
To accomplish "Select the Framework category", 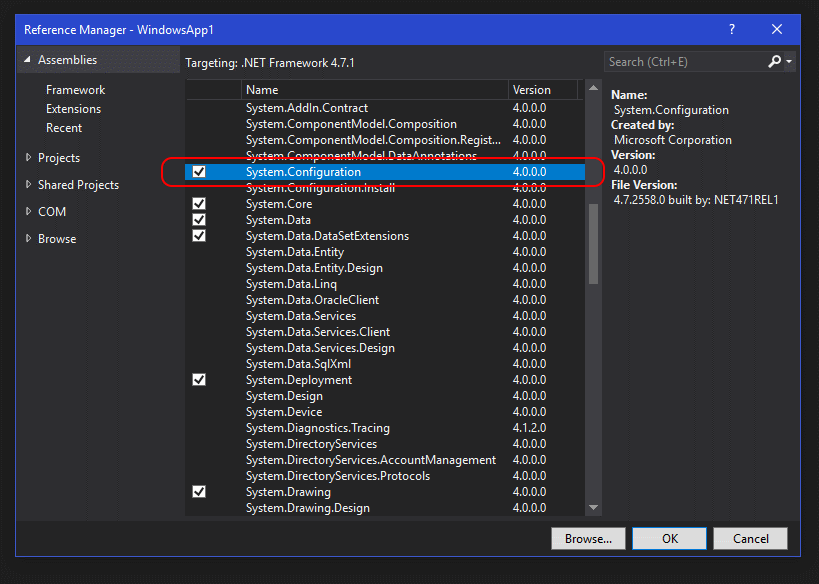I will coord(76,90).
